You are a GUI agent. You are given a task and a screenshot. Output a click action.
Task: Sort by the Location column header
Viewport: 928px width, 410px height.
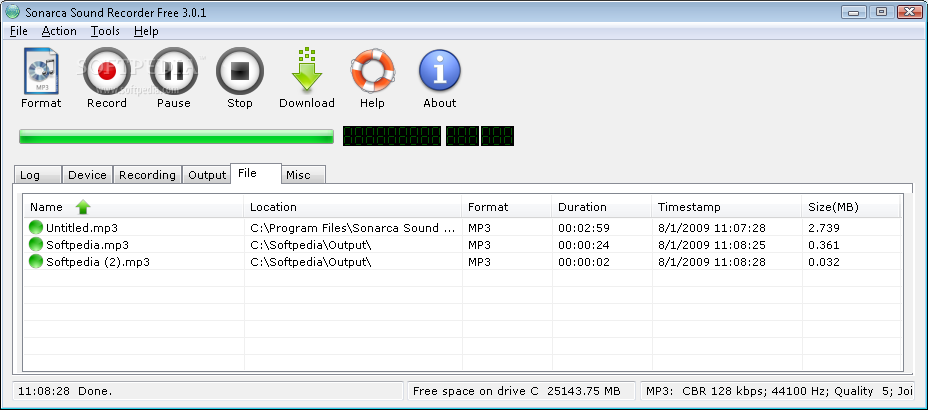pos(353,207)
